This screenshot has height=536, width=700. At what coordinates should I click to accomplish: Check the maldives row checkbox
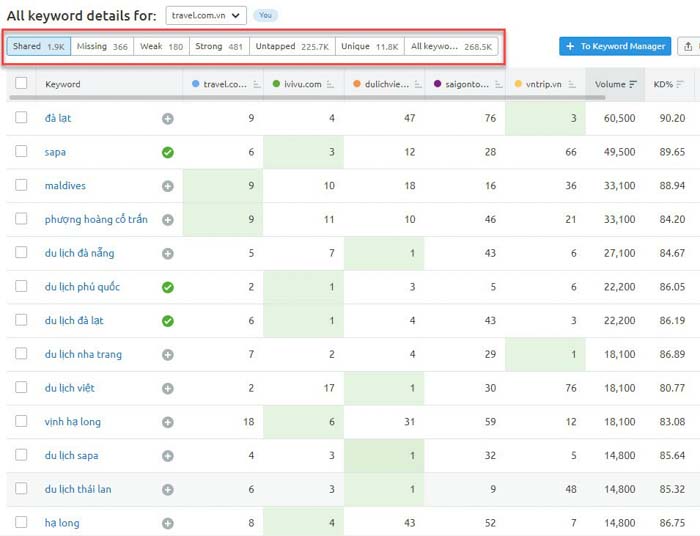coord(21,185)
